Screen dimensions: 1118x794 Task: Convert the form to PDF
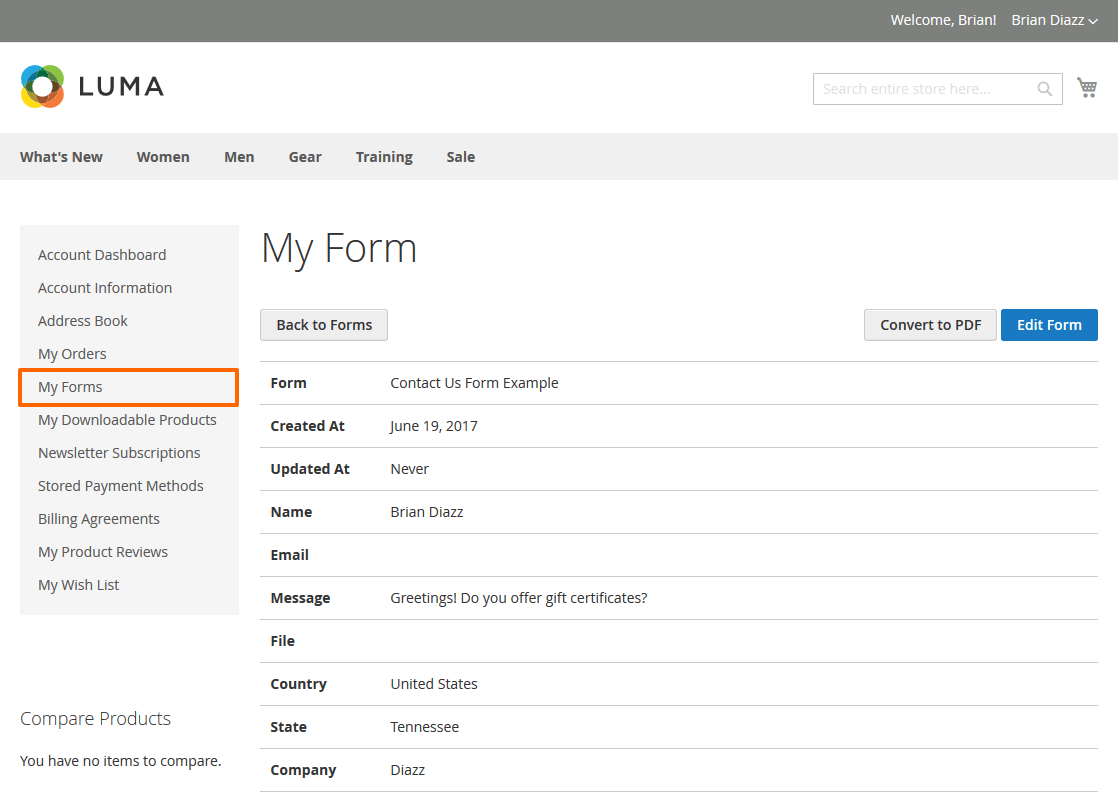point(930,325)
